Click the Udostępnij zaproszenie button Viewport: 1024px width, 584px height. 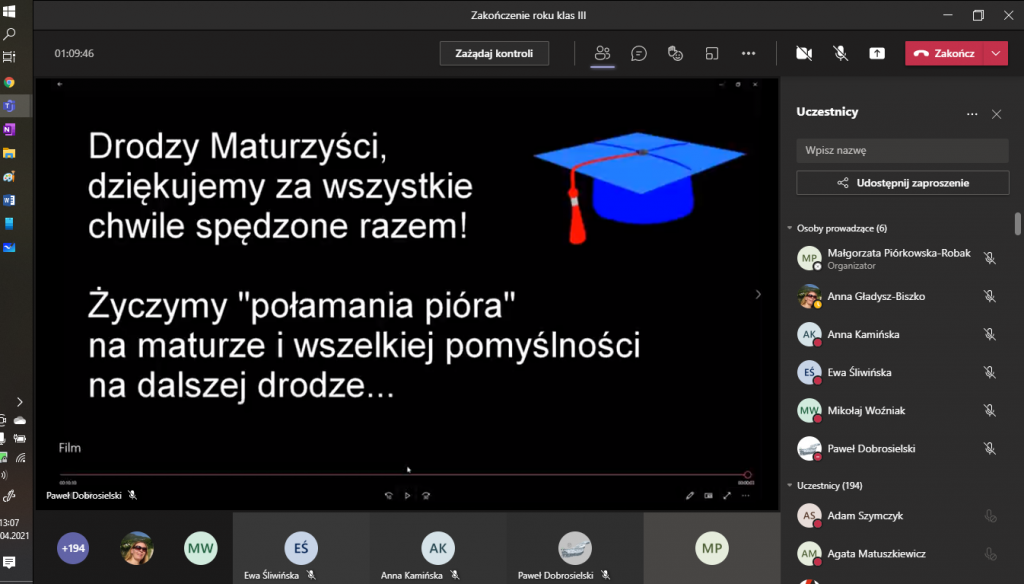(x=902, y=183)
